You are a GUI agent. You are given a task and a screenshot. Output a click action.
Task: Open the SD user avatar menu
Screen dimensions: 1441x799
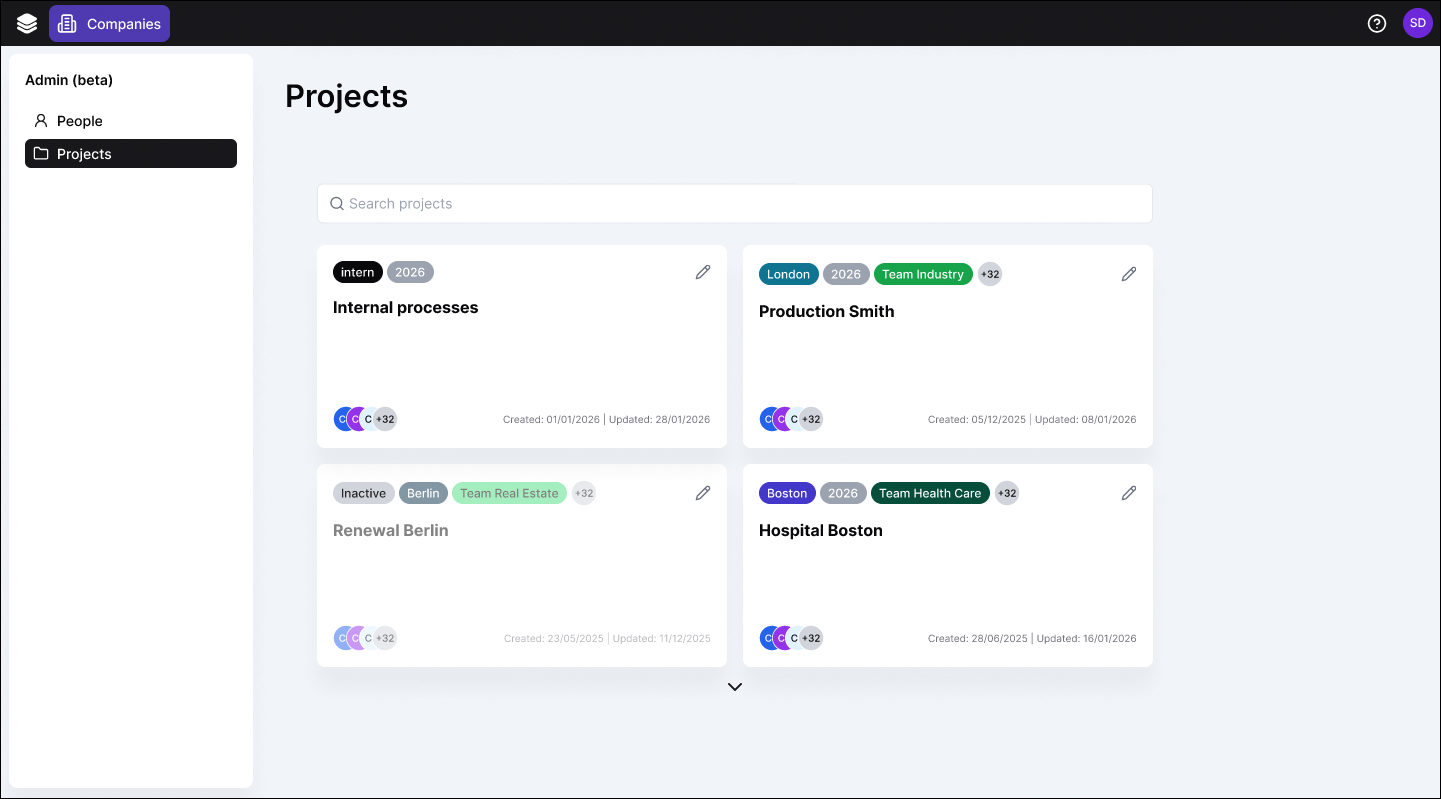click(1417, 23)
